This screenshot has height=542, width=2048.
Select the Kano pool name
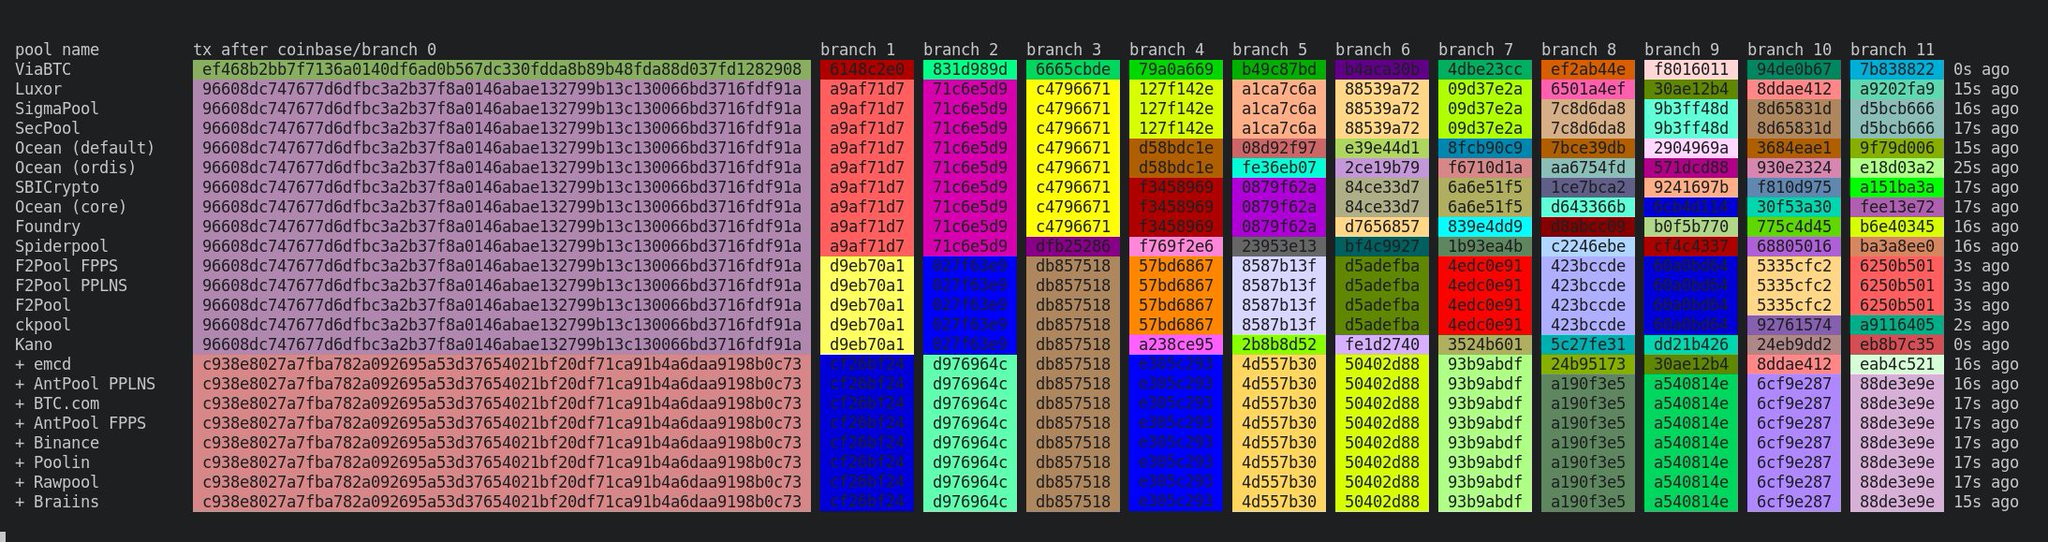[34, 345]
